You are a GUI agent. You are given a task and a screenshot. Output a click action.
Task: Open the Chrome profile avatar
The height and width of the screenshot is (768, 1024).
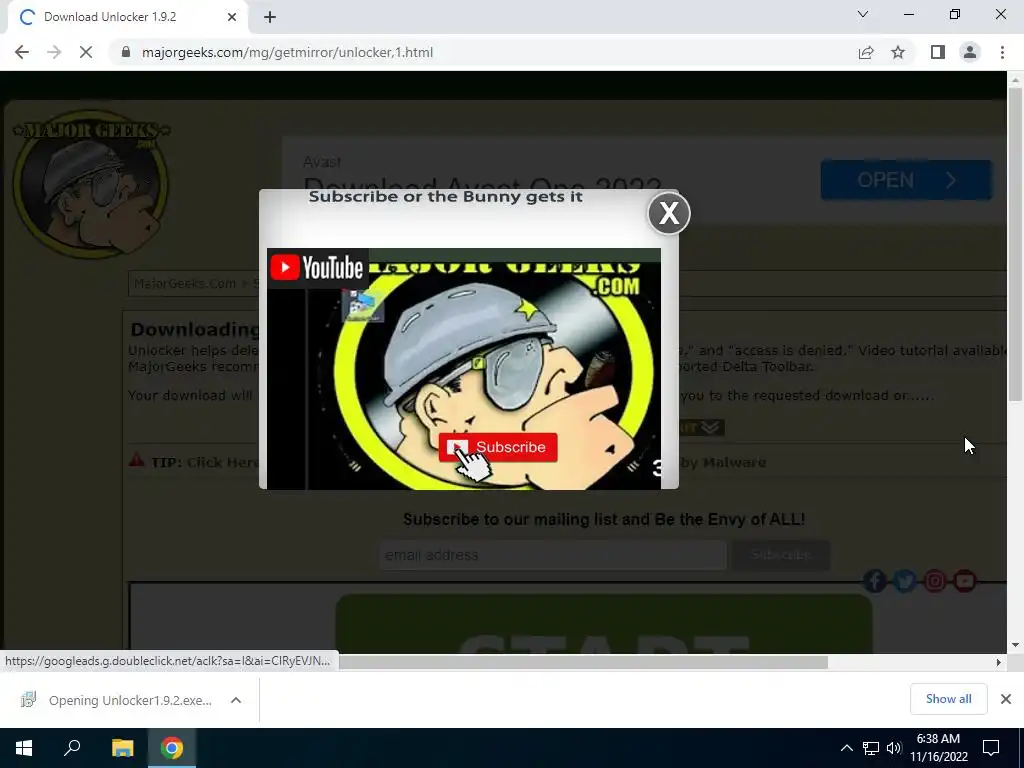970,52
